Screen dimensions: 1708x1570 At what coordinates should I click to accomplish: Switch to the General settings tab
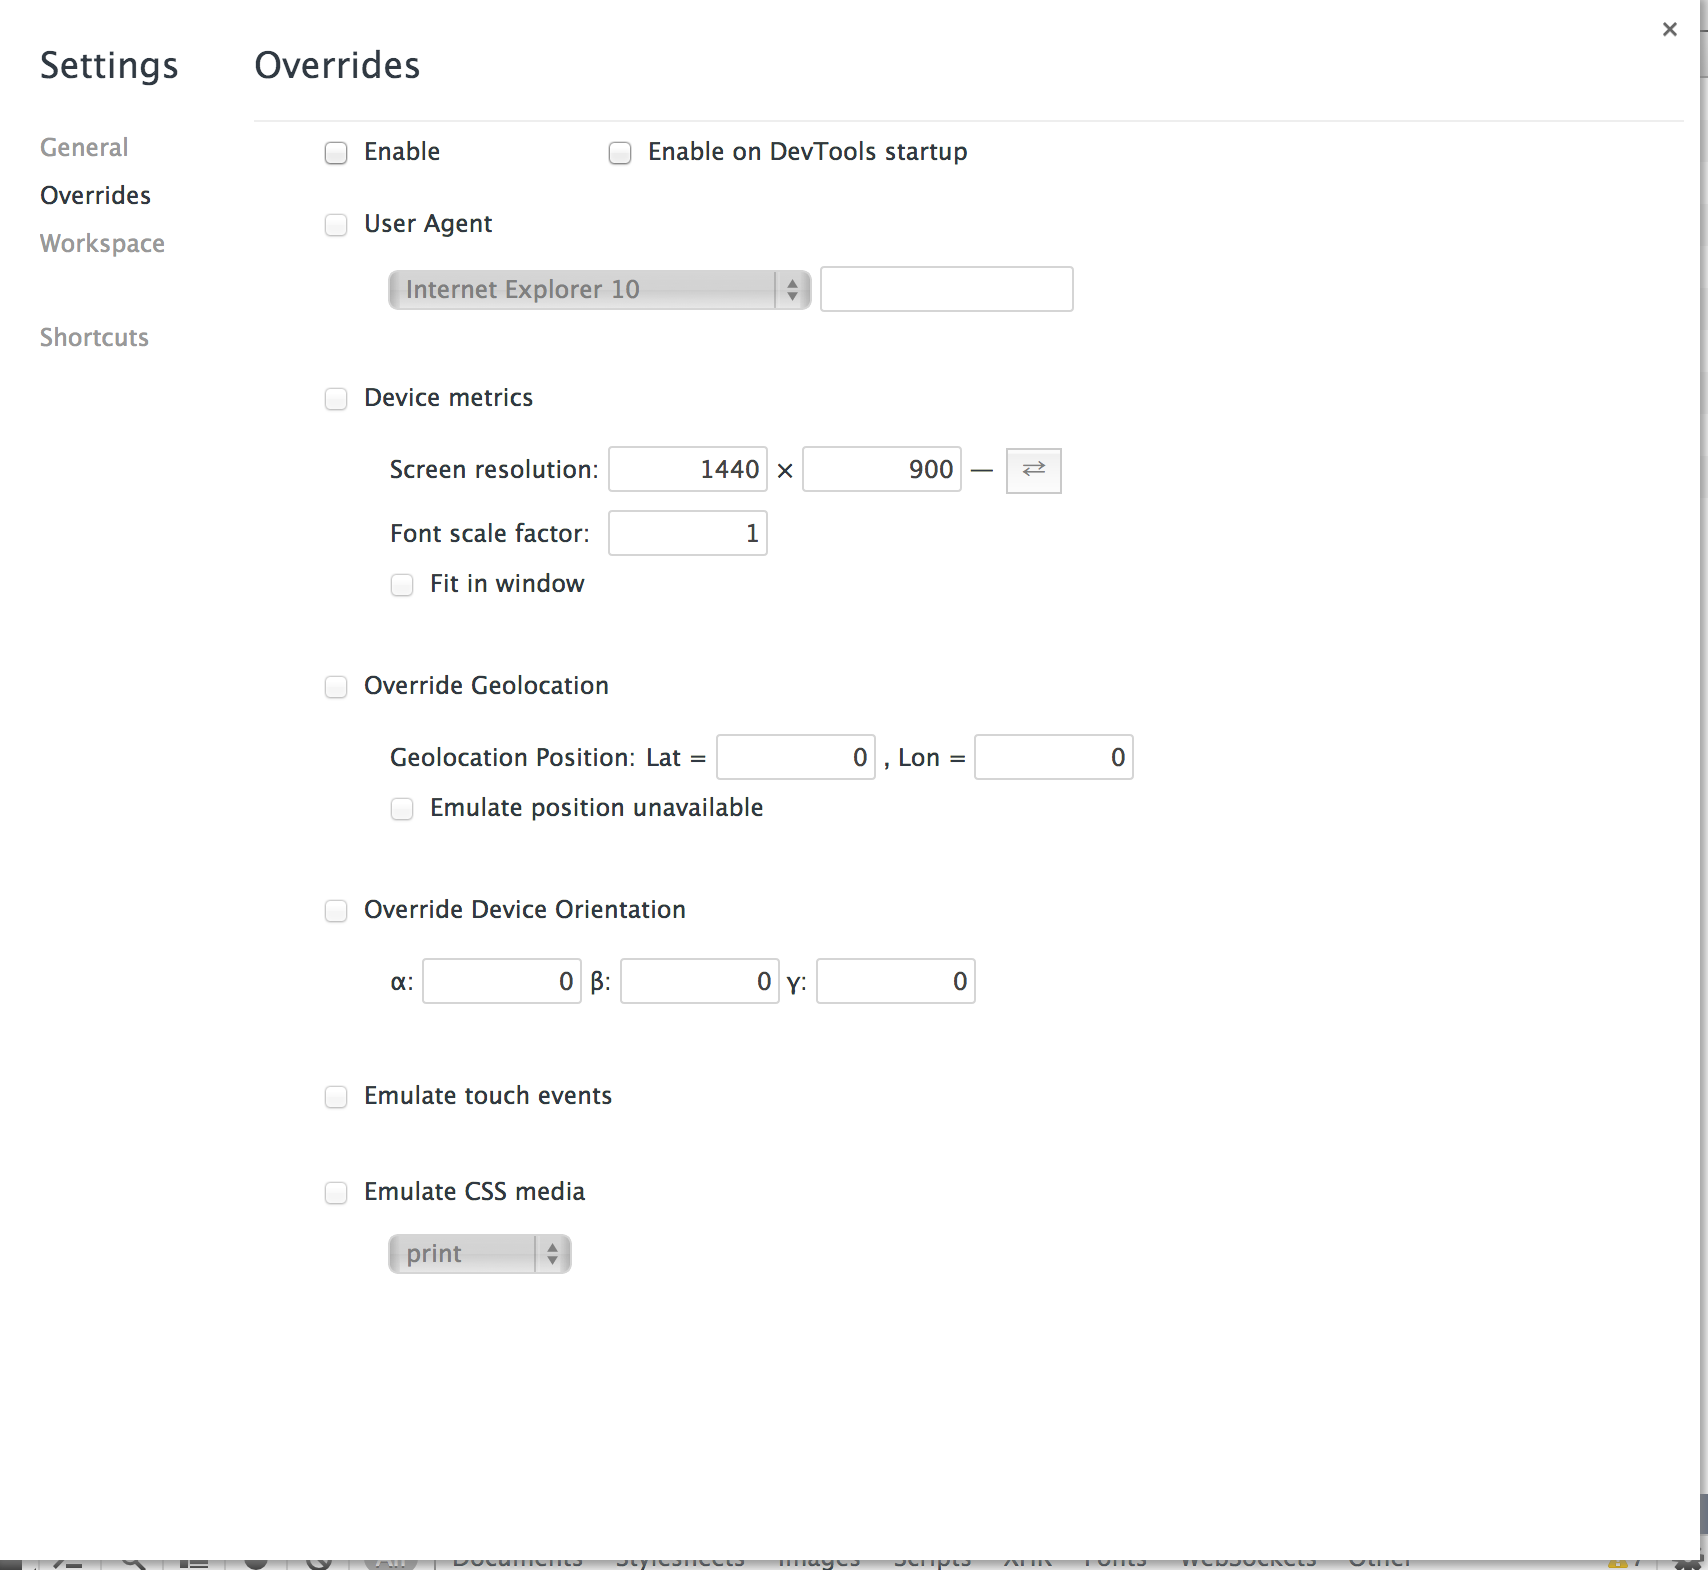point(84,148)
